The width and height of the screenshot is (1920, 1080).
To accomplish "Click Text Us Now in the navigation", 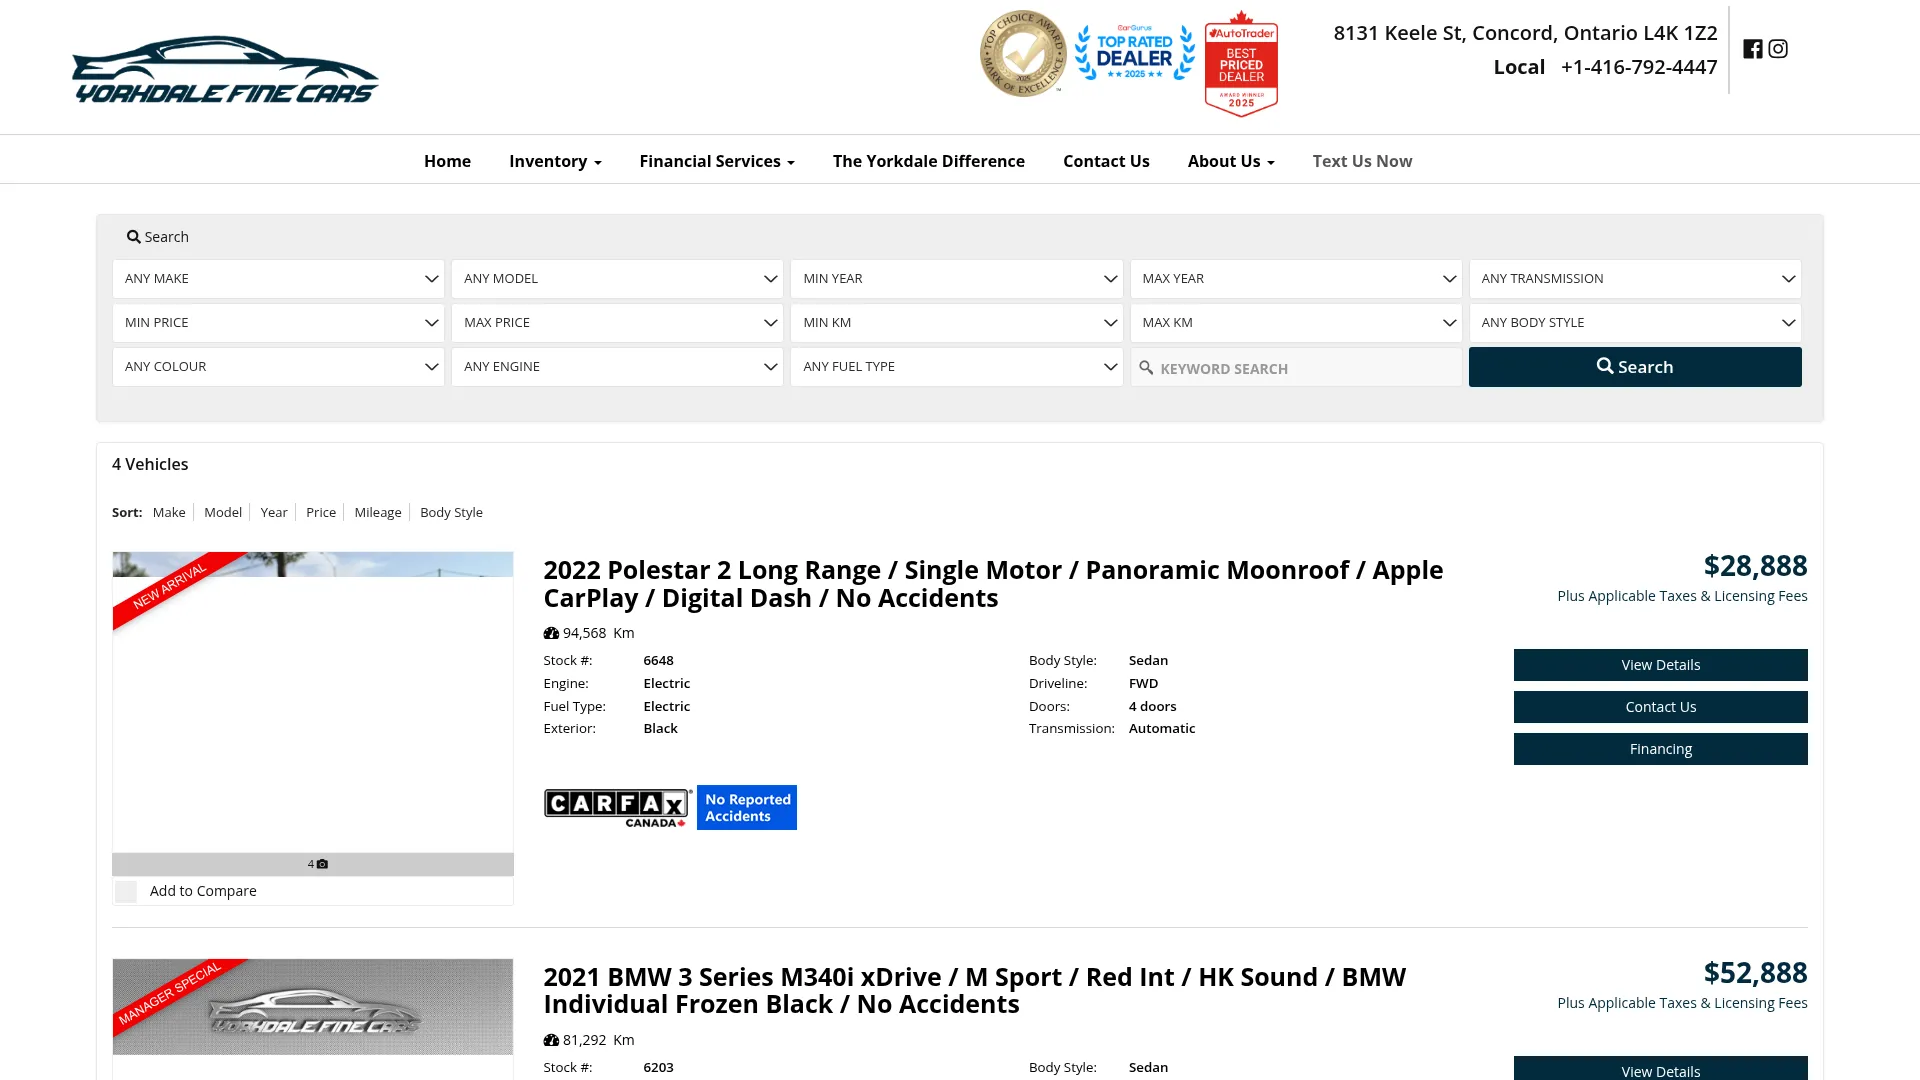I will pyautogui.click(x=1362, y=161).
